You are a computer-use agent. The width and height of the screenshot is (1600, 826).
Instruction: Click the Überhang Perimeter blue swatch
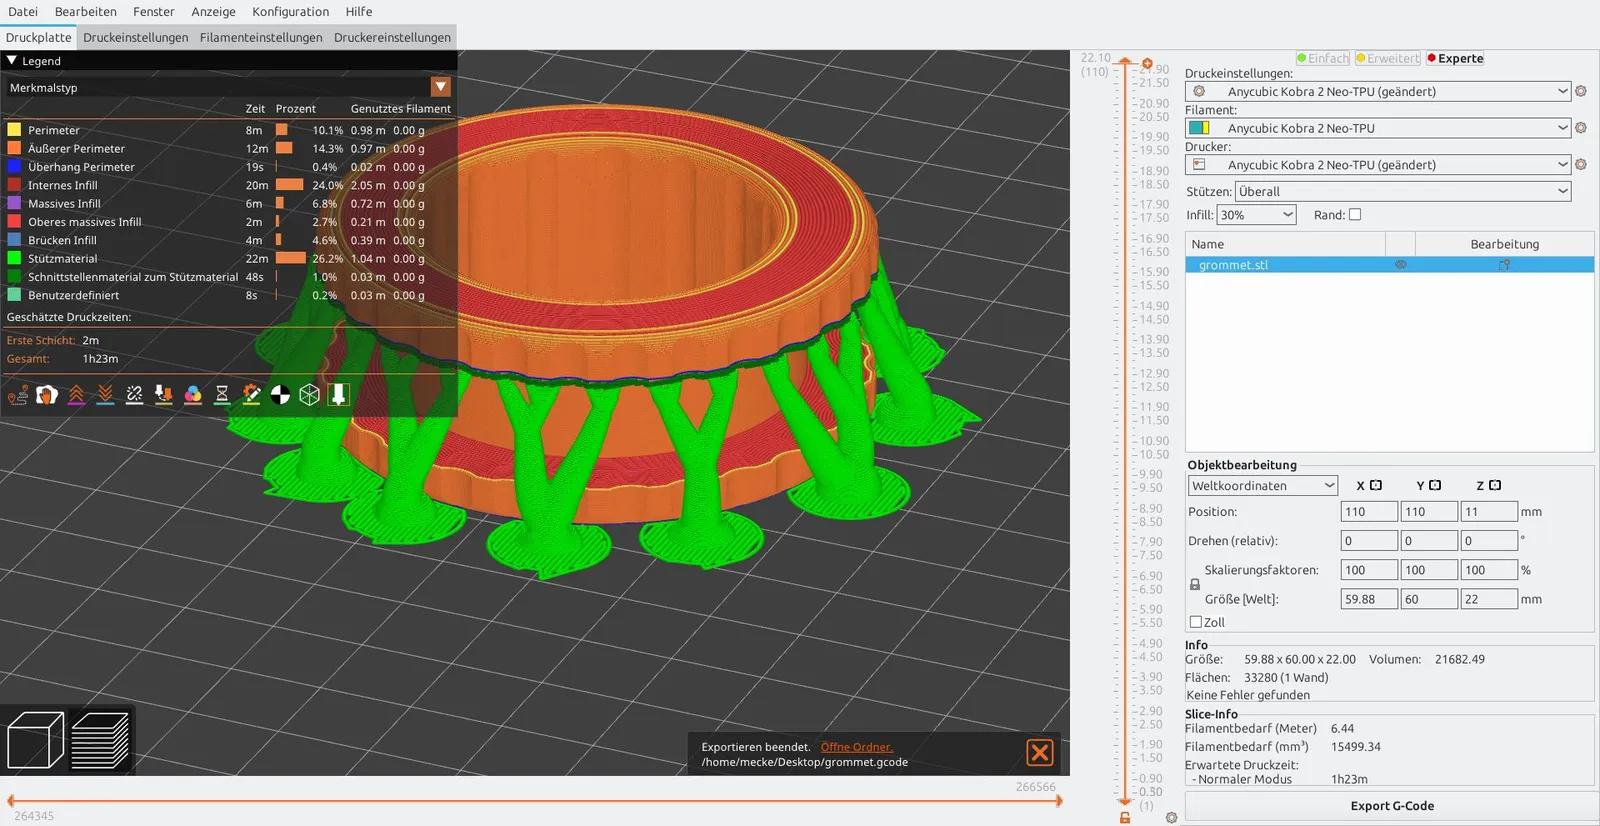click(14, 167)
